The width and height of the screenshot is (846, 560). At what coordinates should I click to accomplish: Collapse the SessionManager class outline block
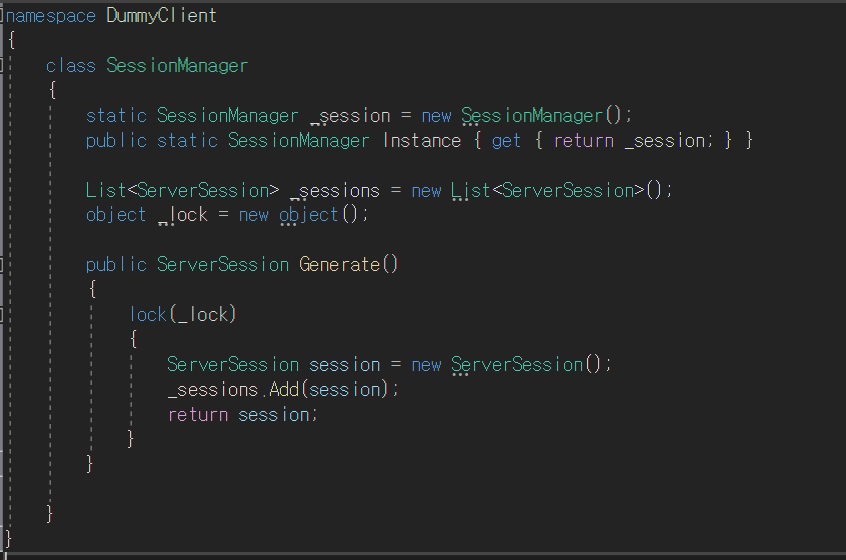pyautogui.click(x=2, y=65)
